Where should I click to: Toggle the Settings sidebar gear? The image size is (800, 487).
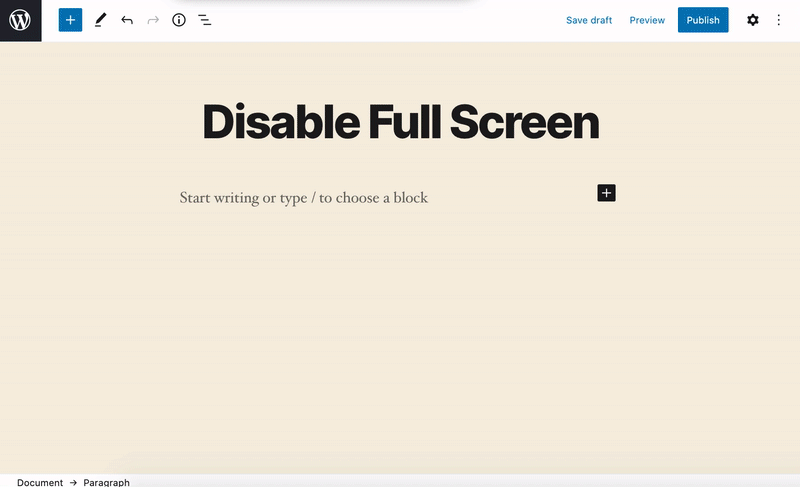[753, 20]
